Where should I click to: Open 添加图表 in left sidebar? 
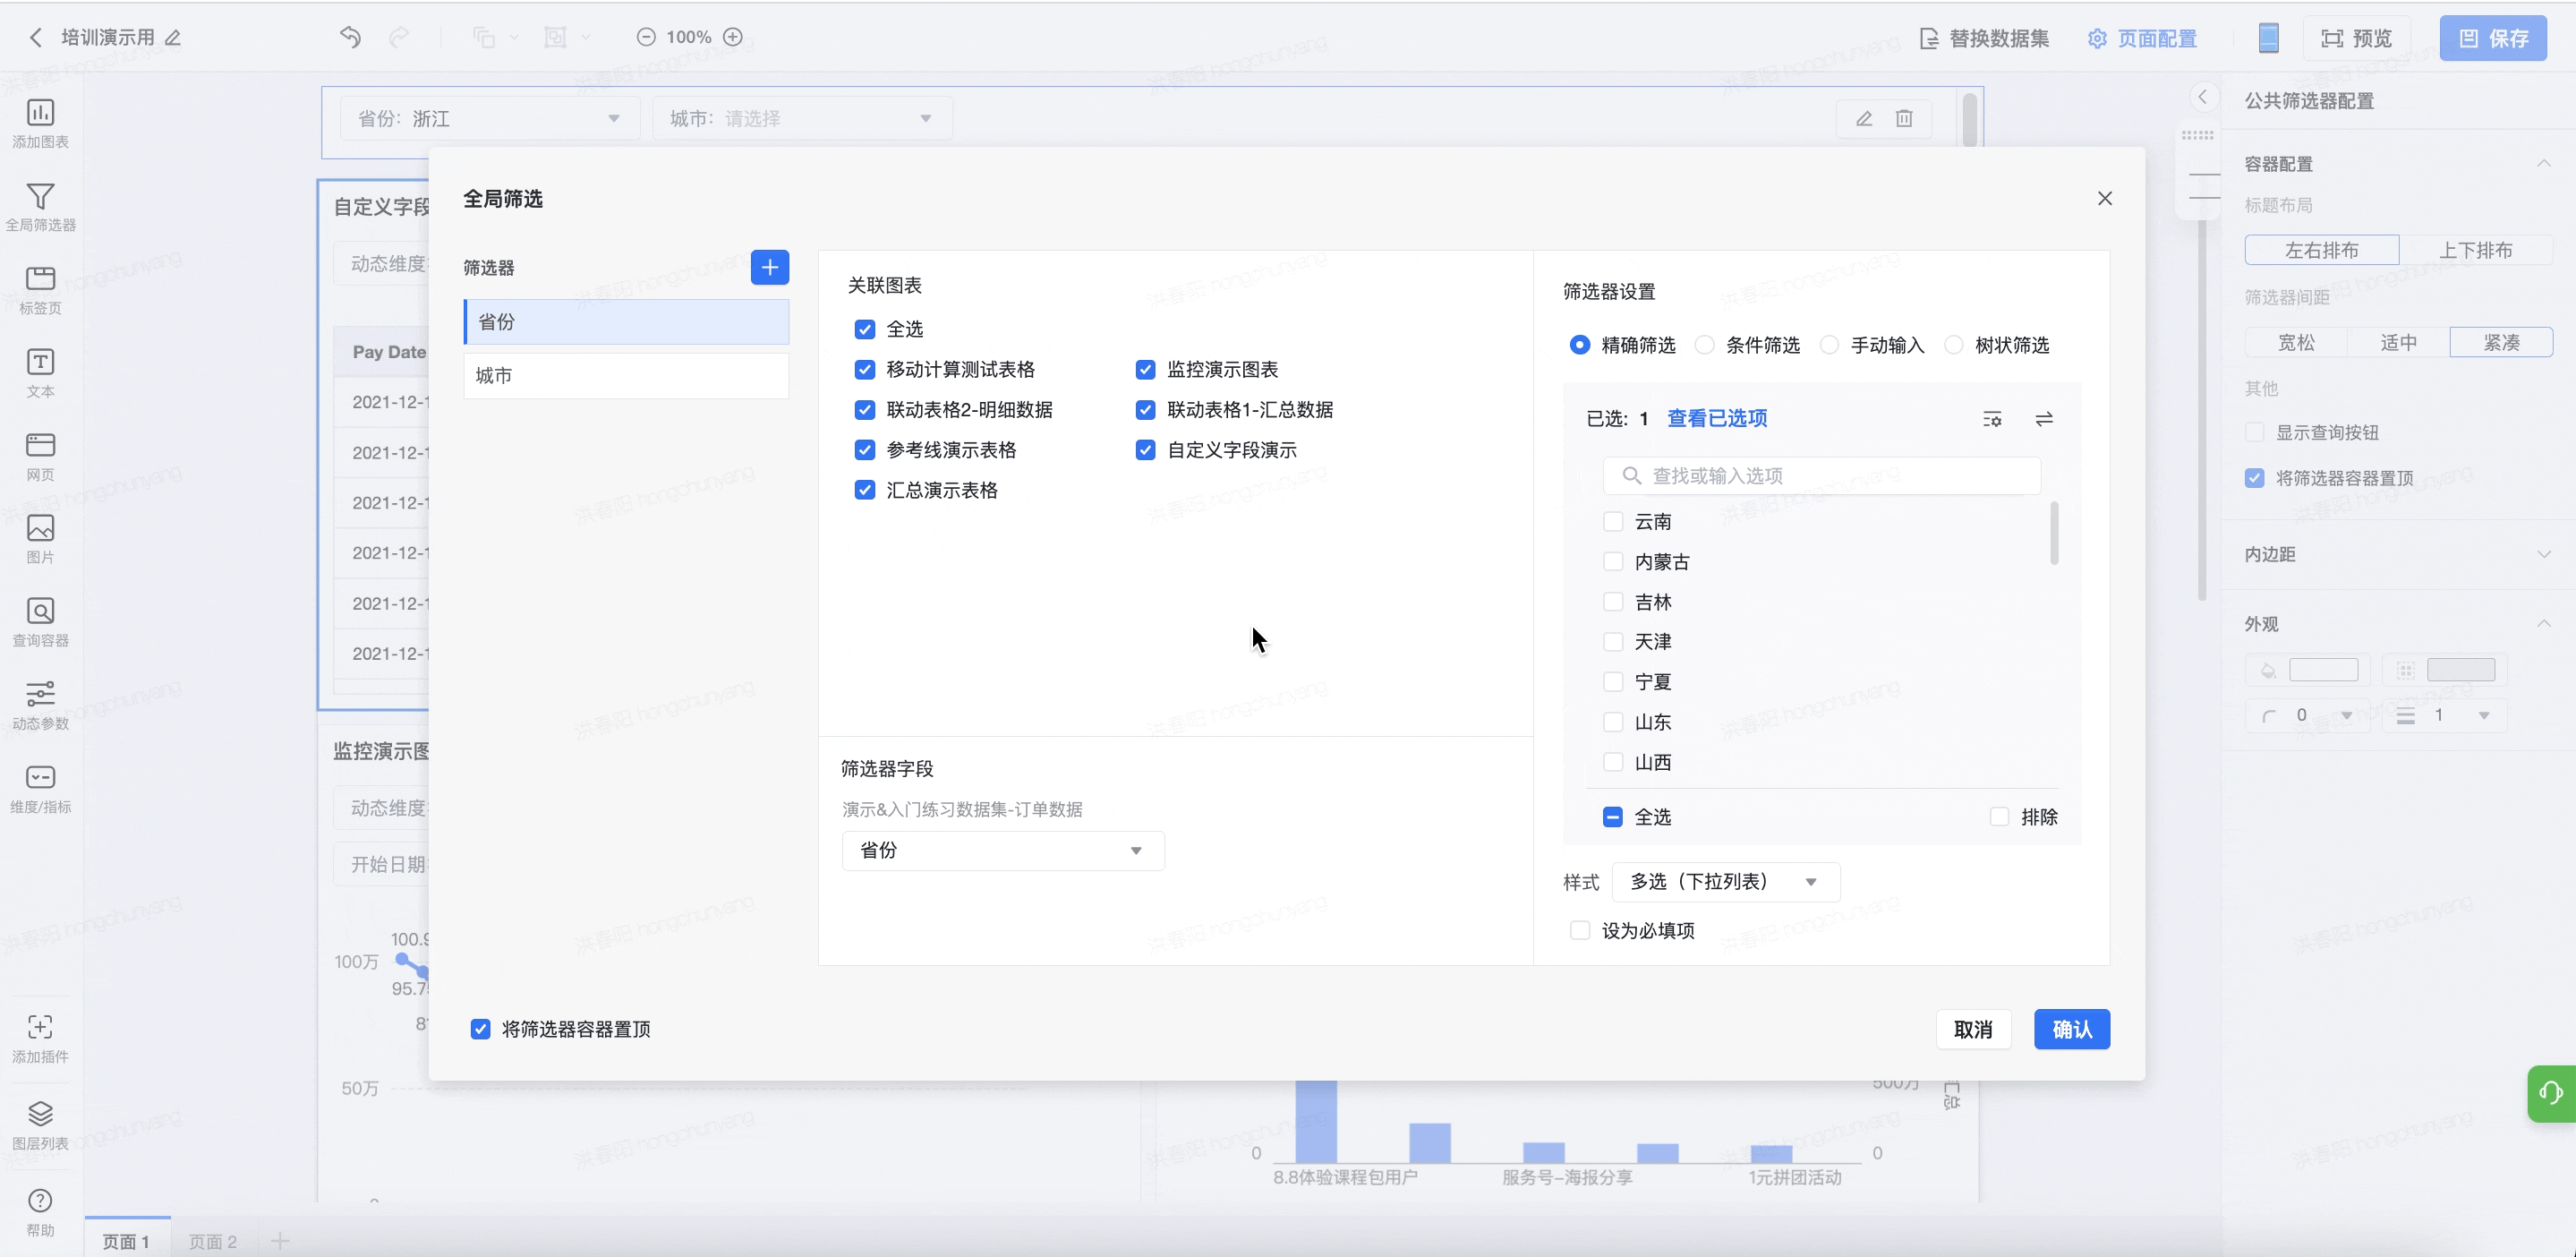point(40,123)
